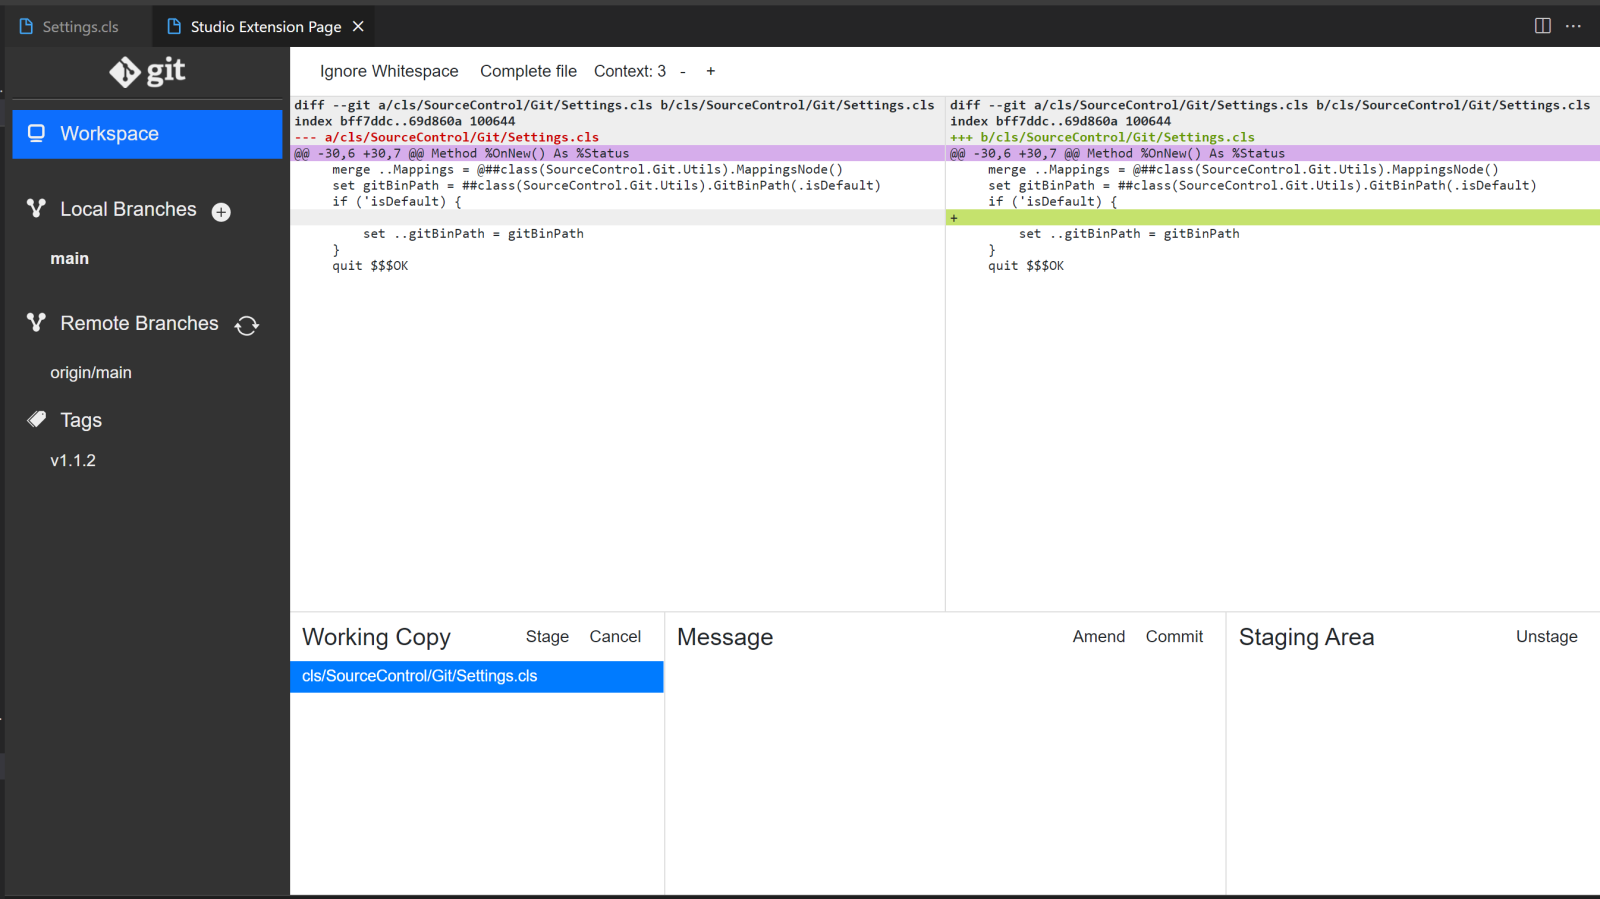
Task: Add a new local branch with plus icon
Action: (221, 212)
